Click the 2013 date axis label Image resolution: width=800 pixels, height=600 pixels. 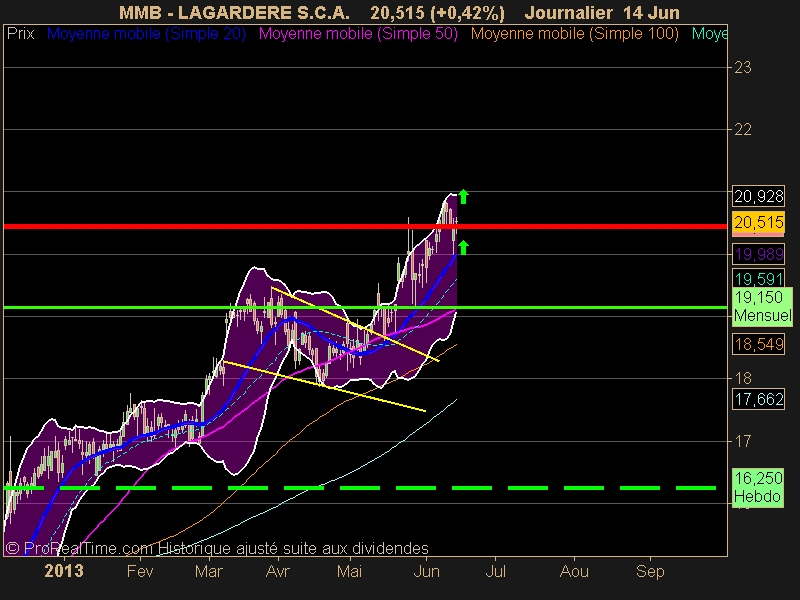pos(64,570)
